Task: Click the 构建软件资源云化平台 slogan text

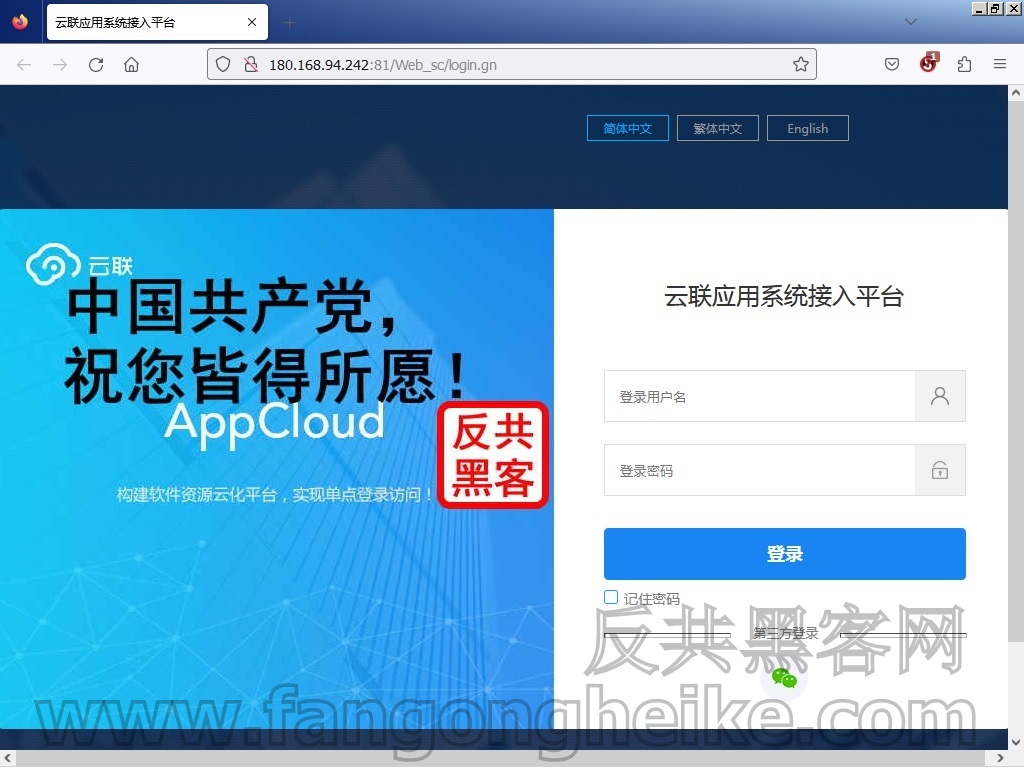Action: (x=274, y=494)
